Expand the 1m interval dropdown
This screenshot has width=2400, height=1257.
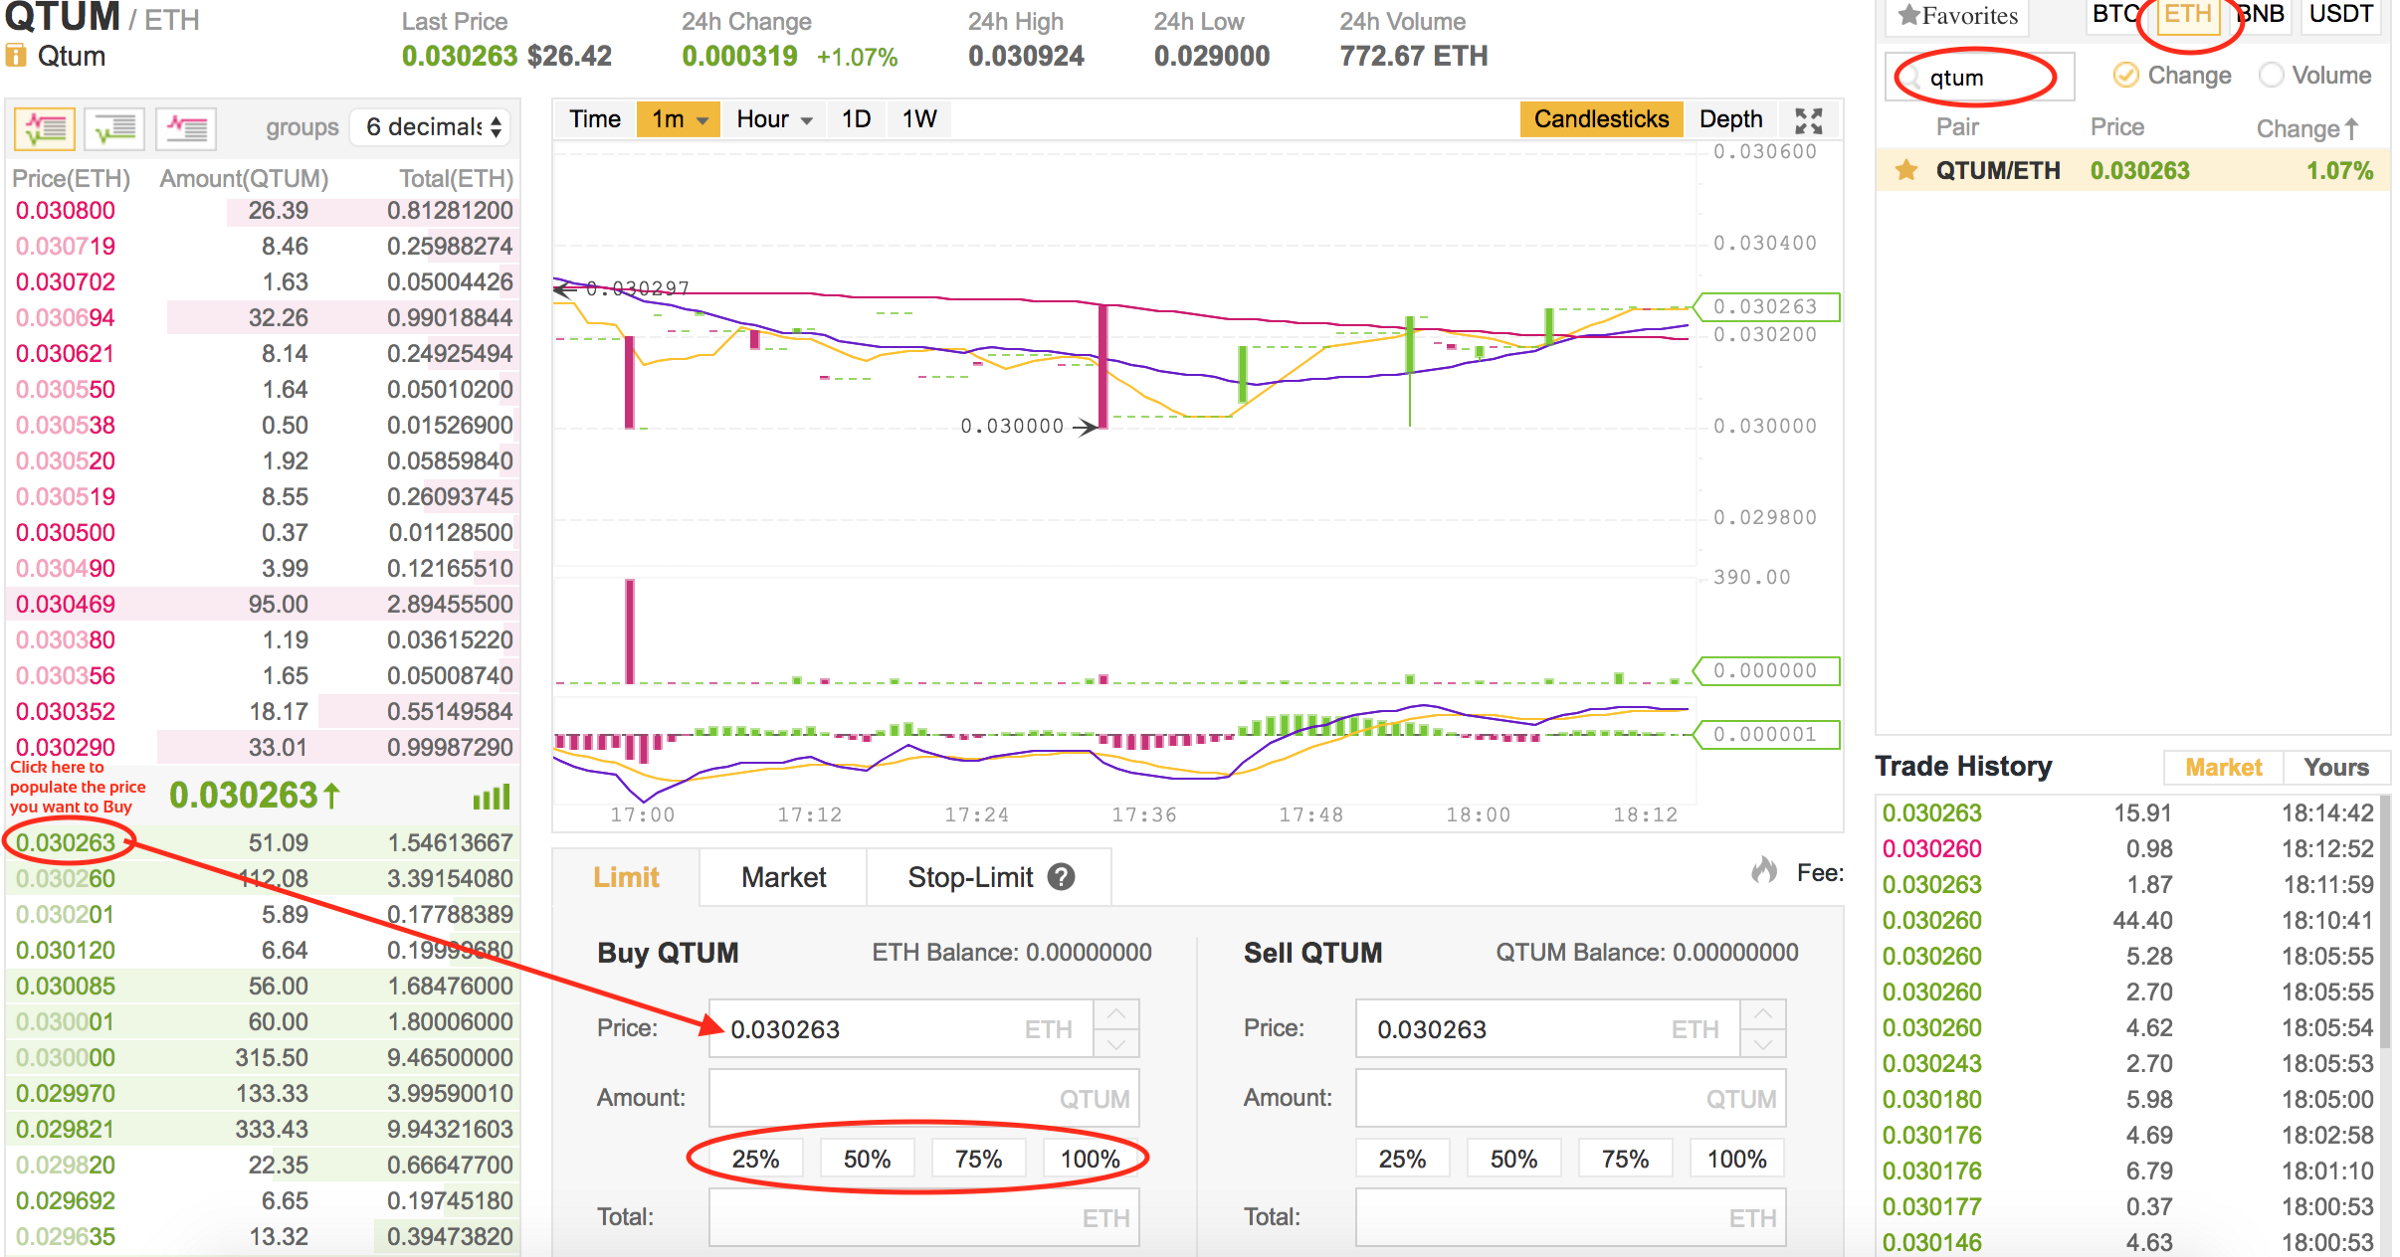[678, 120]
